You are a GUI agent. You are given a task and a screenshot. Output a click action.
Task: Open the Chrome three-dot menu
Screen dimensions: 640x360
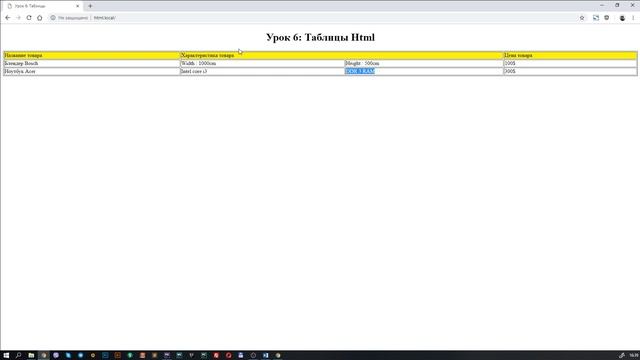tap(633, 18)
